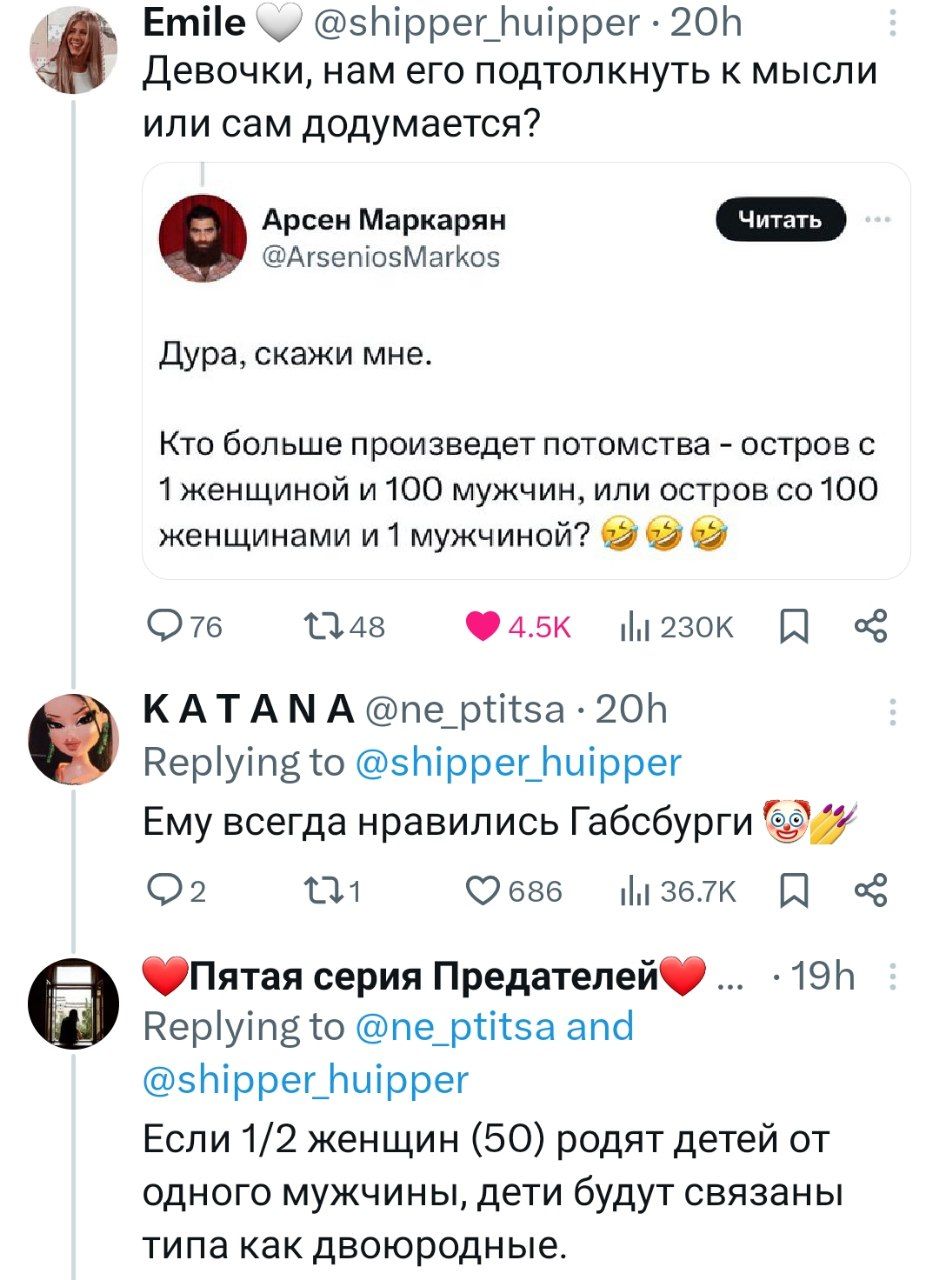The width and height of the screenshot is (939, 1280).
Task: Bookmark Emile's tweet
Action: click(x=789, y=627)
